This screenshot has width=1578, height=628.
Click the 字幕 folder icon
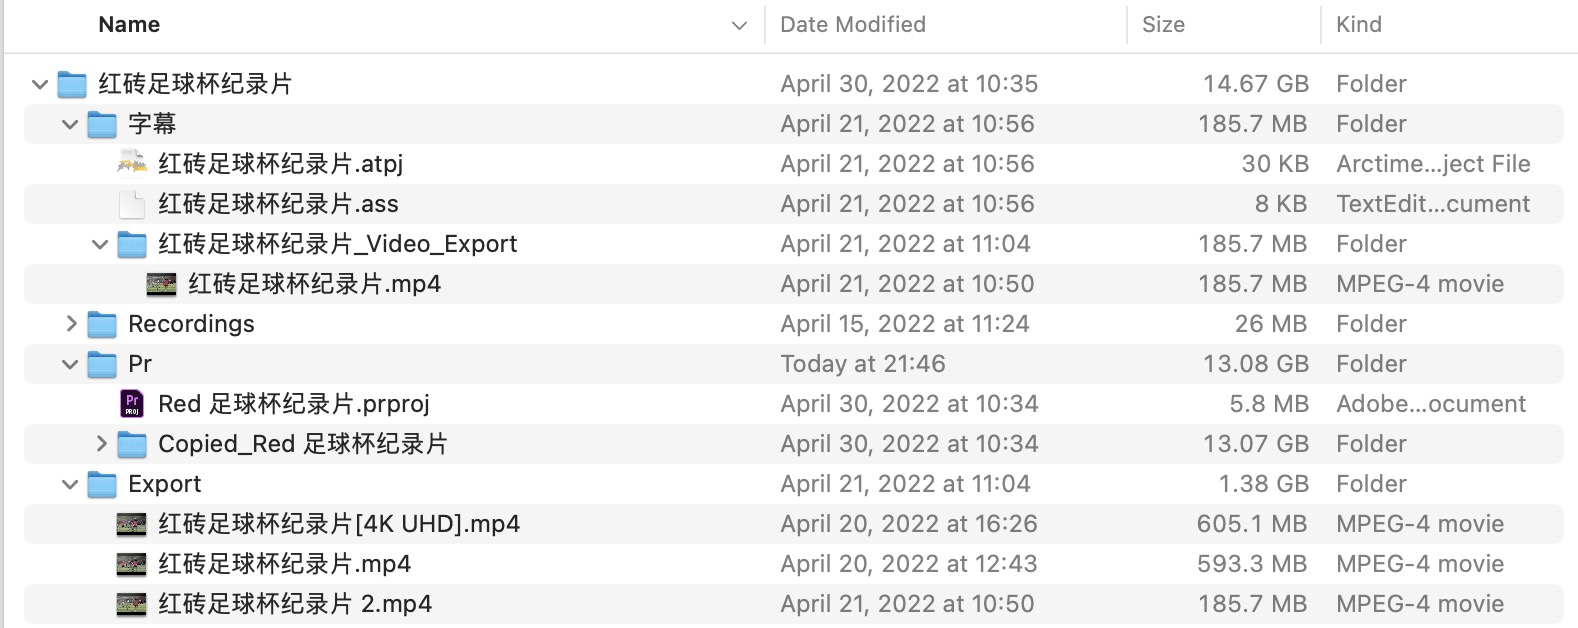[102, 124]
